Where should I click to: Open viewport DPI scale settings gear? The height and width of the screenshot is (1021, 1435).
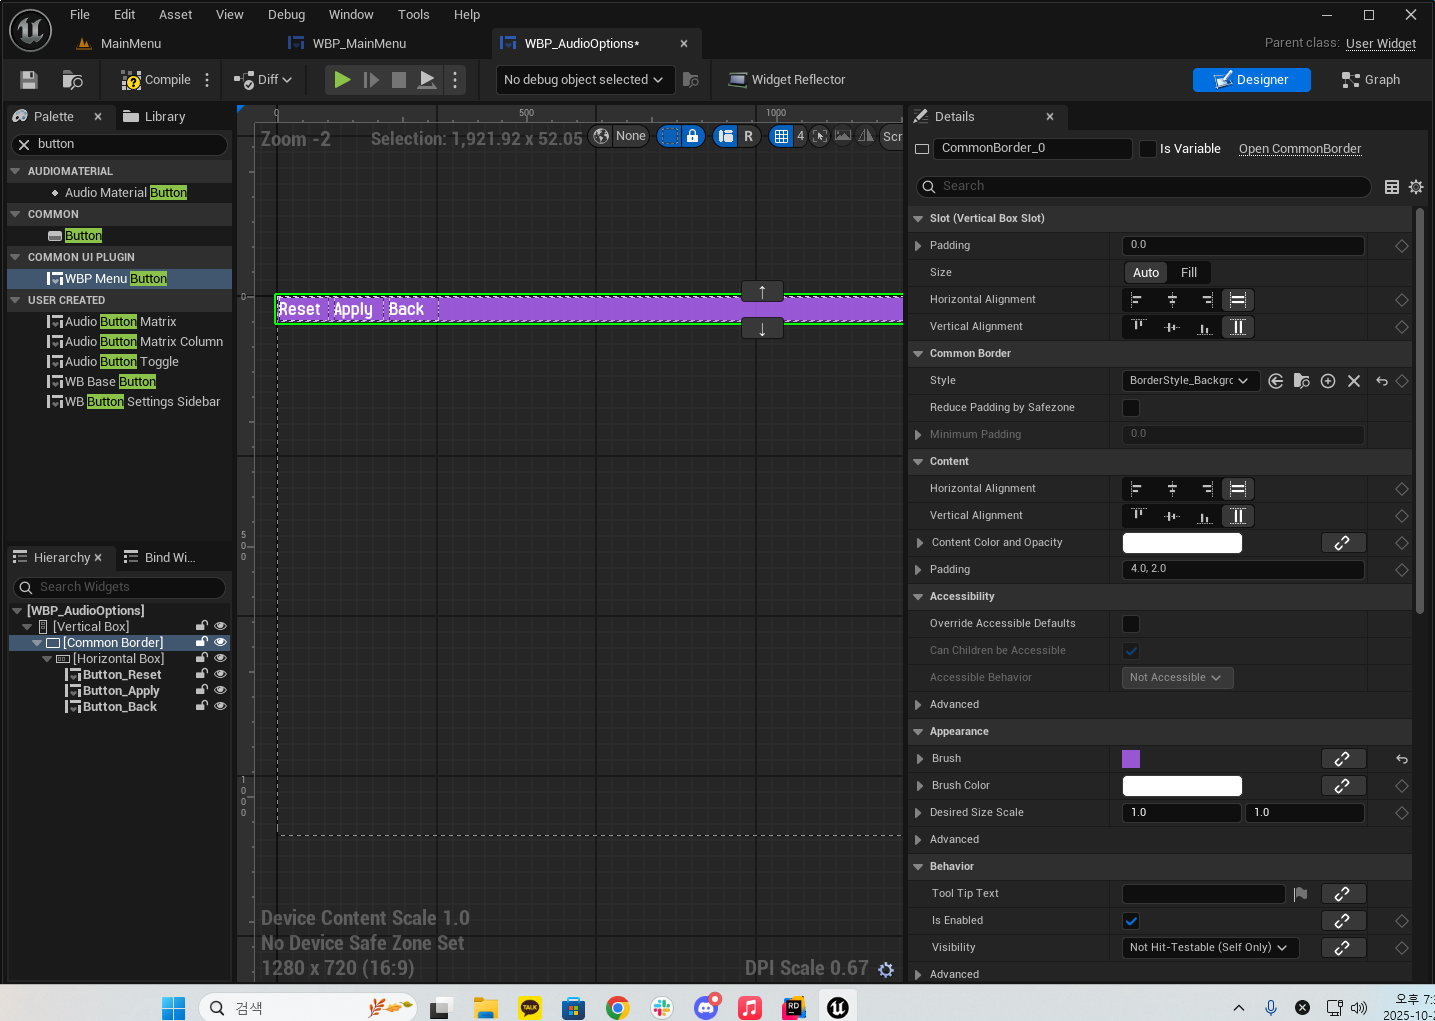tap(885, 969)
